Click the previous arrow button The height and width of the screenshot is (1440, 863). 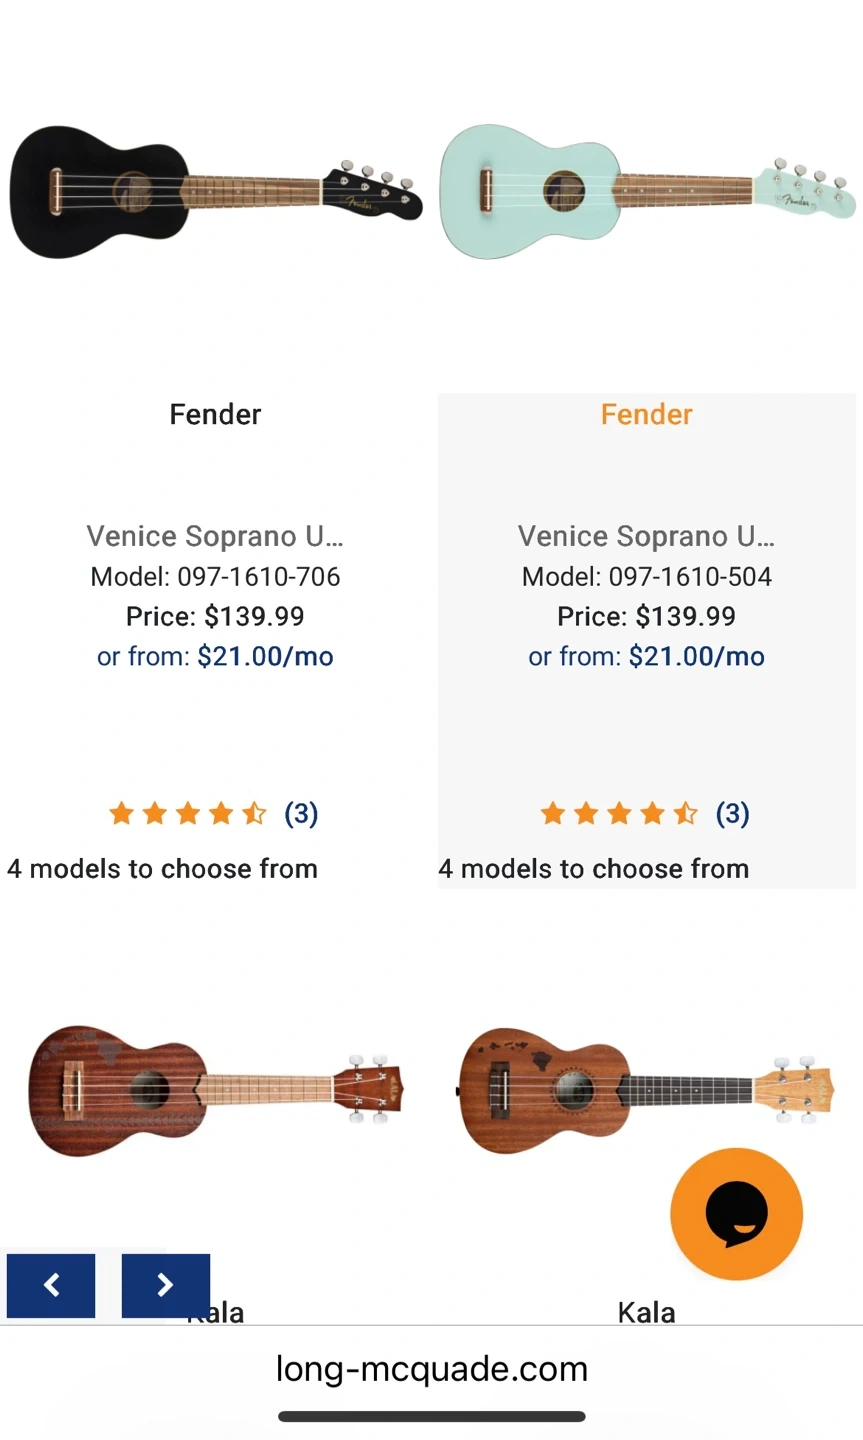(x=51, y=1285)
